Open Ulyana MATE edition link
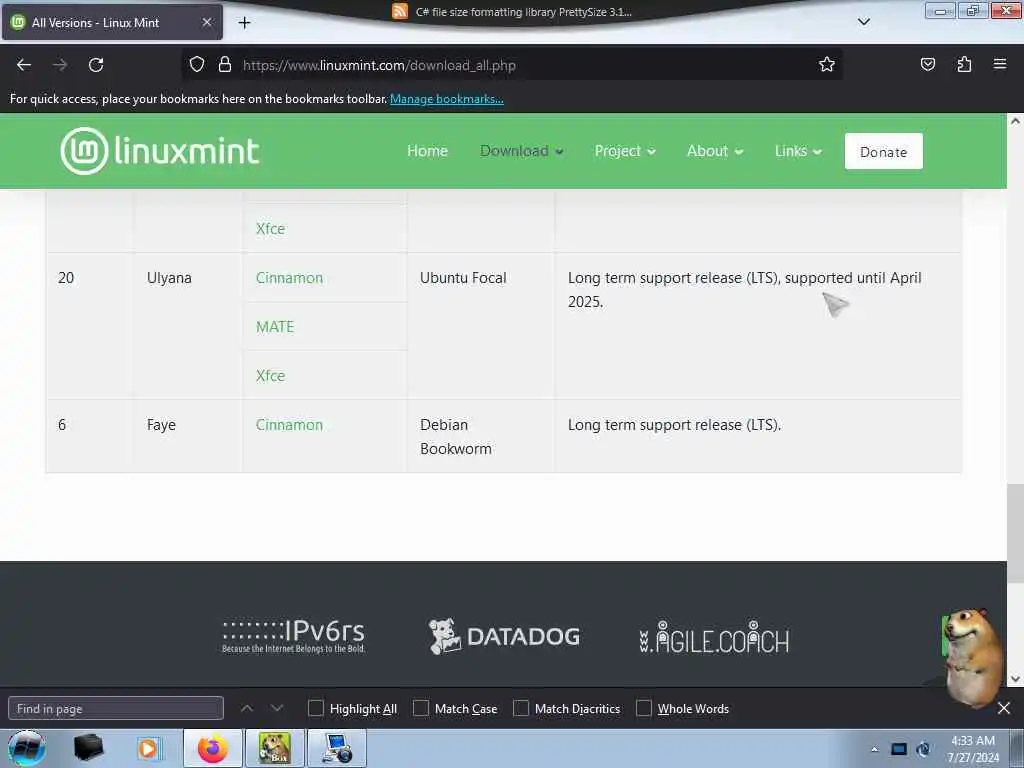 click(275, 327)
